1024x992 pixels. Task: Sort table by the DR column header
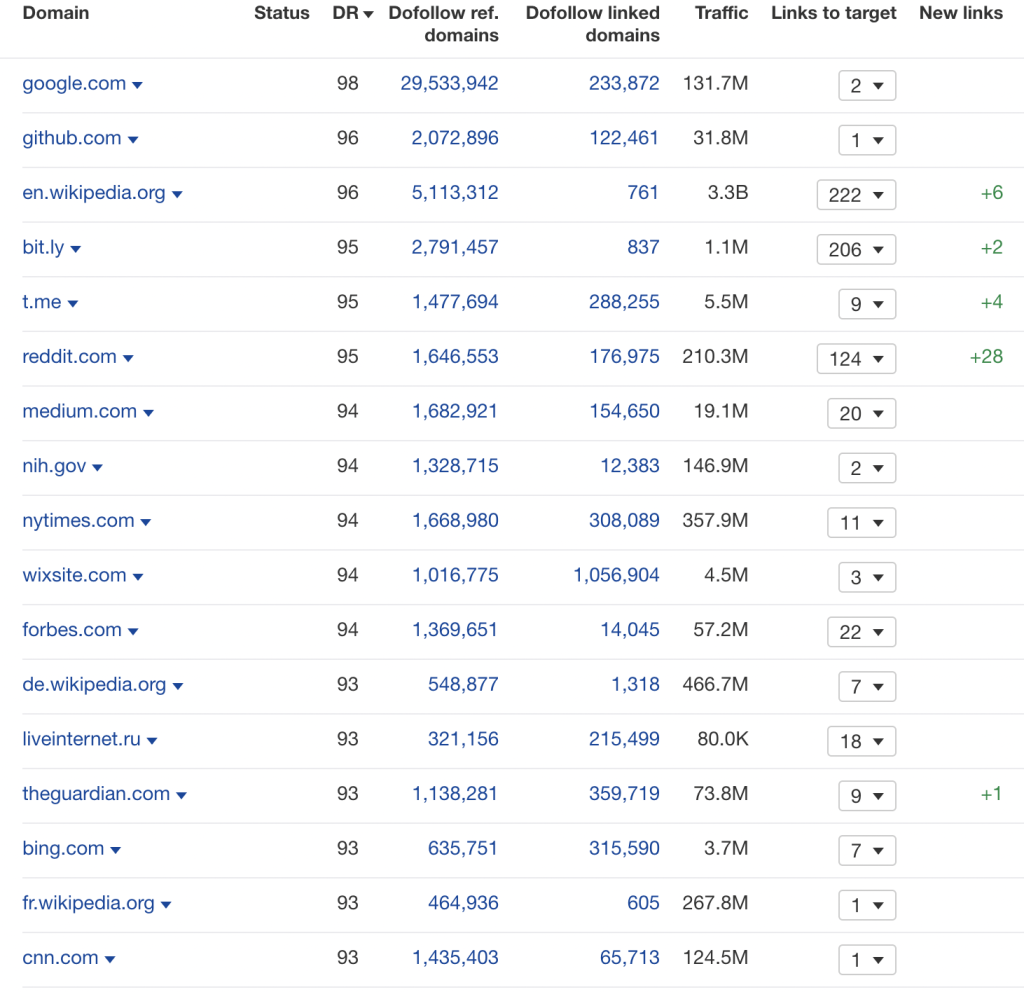pyautogui.click(x=353, y=13)
